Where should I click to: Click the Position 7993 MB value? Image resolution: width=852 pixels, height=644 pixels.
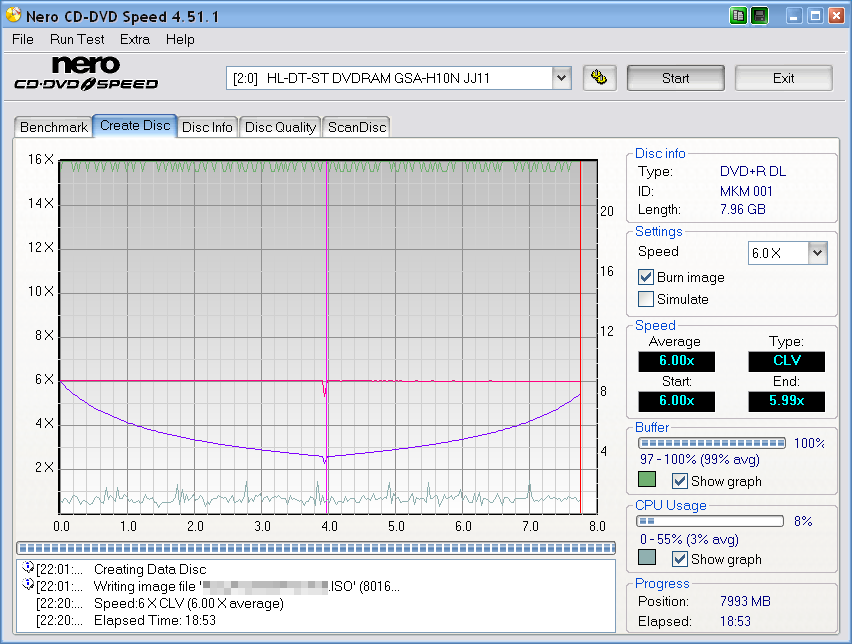[745, 601]
